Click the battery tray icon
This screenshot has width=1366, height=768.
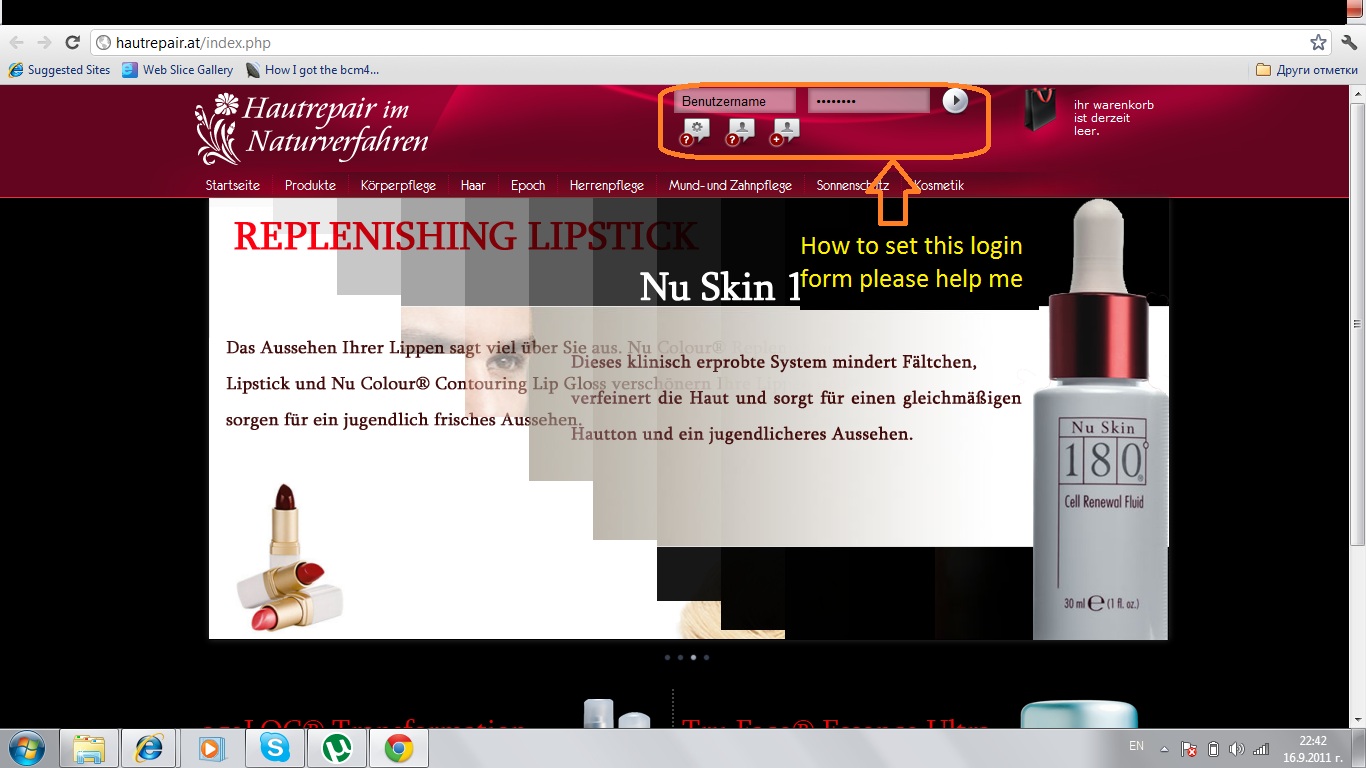[x=1213, y=749]
